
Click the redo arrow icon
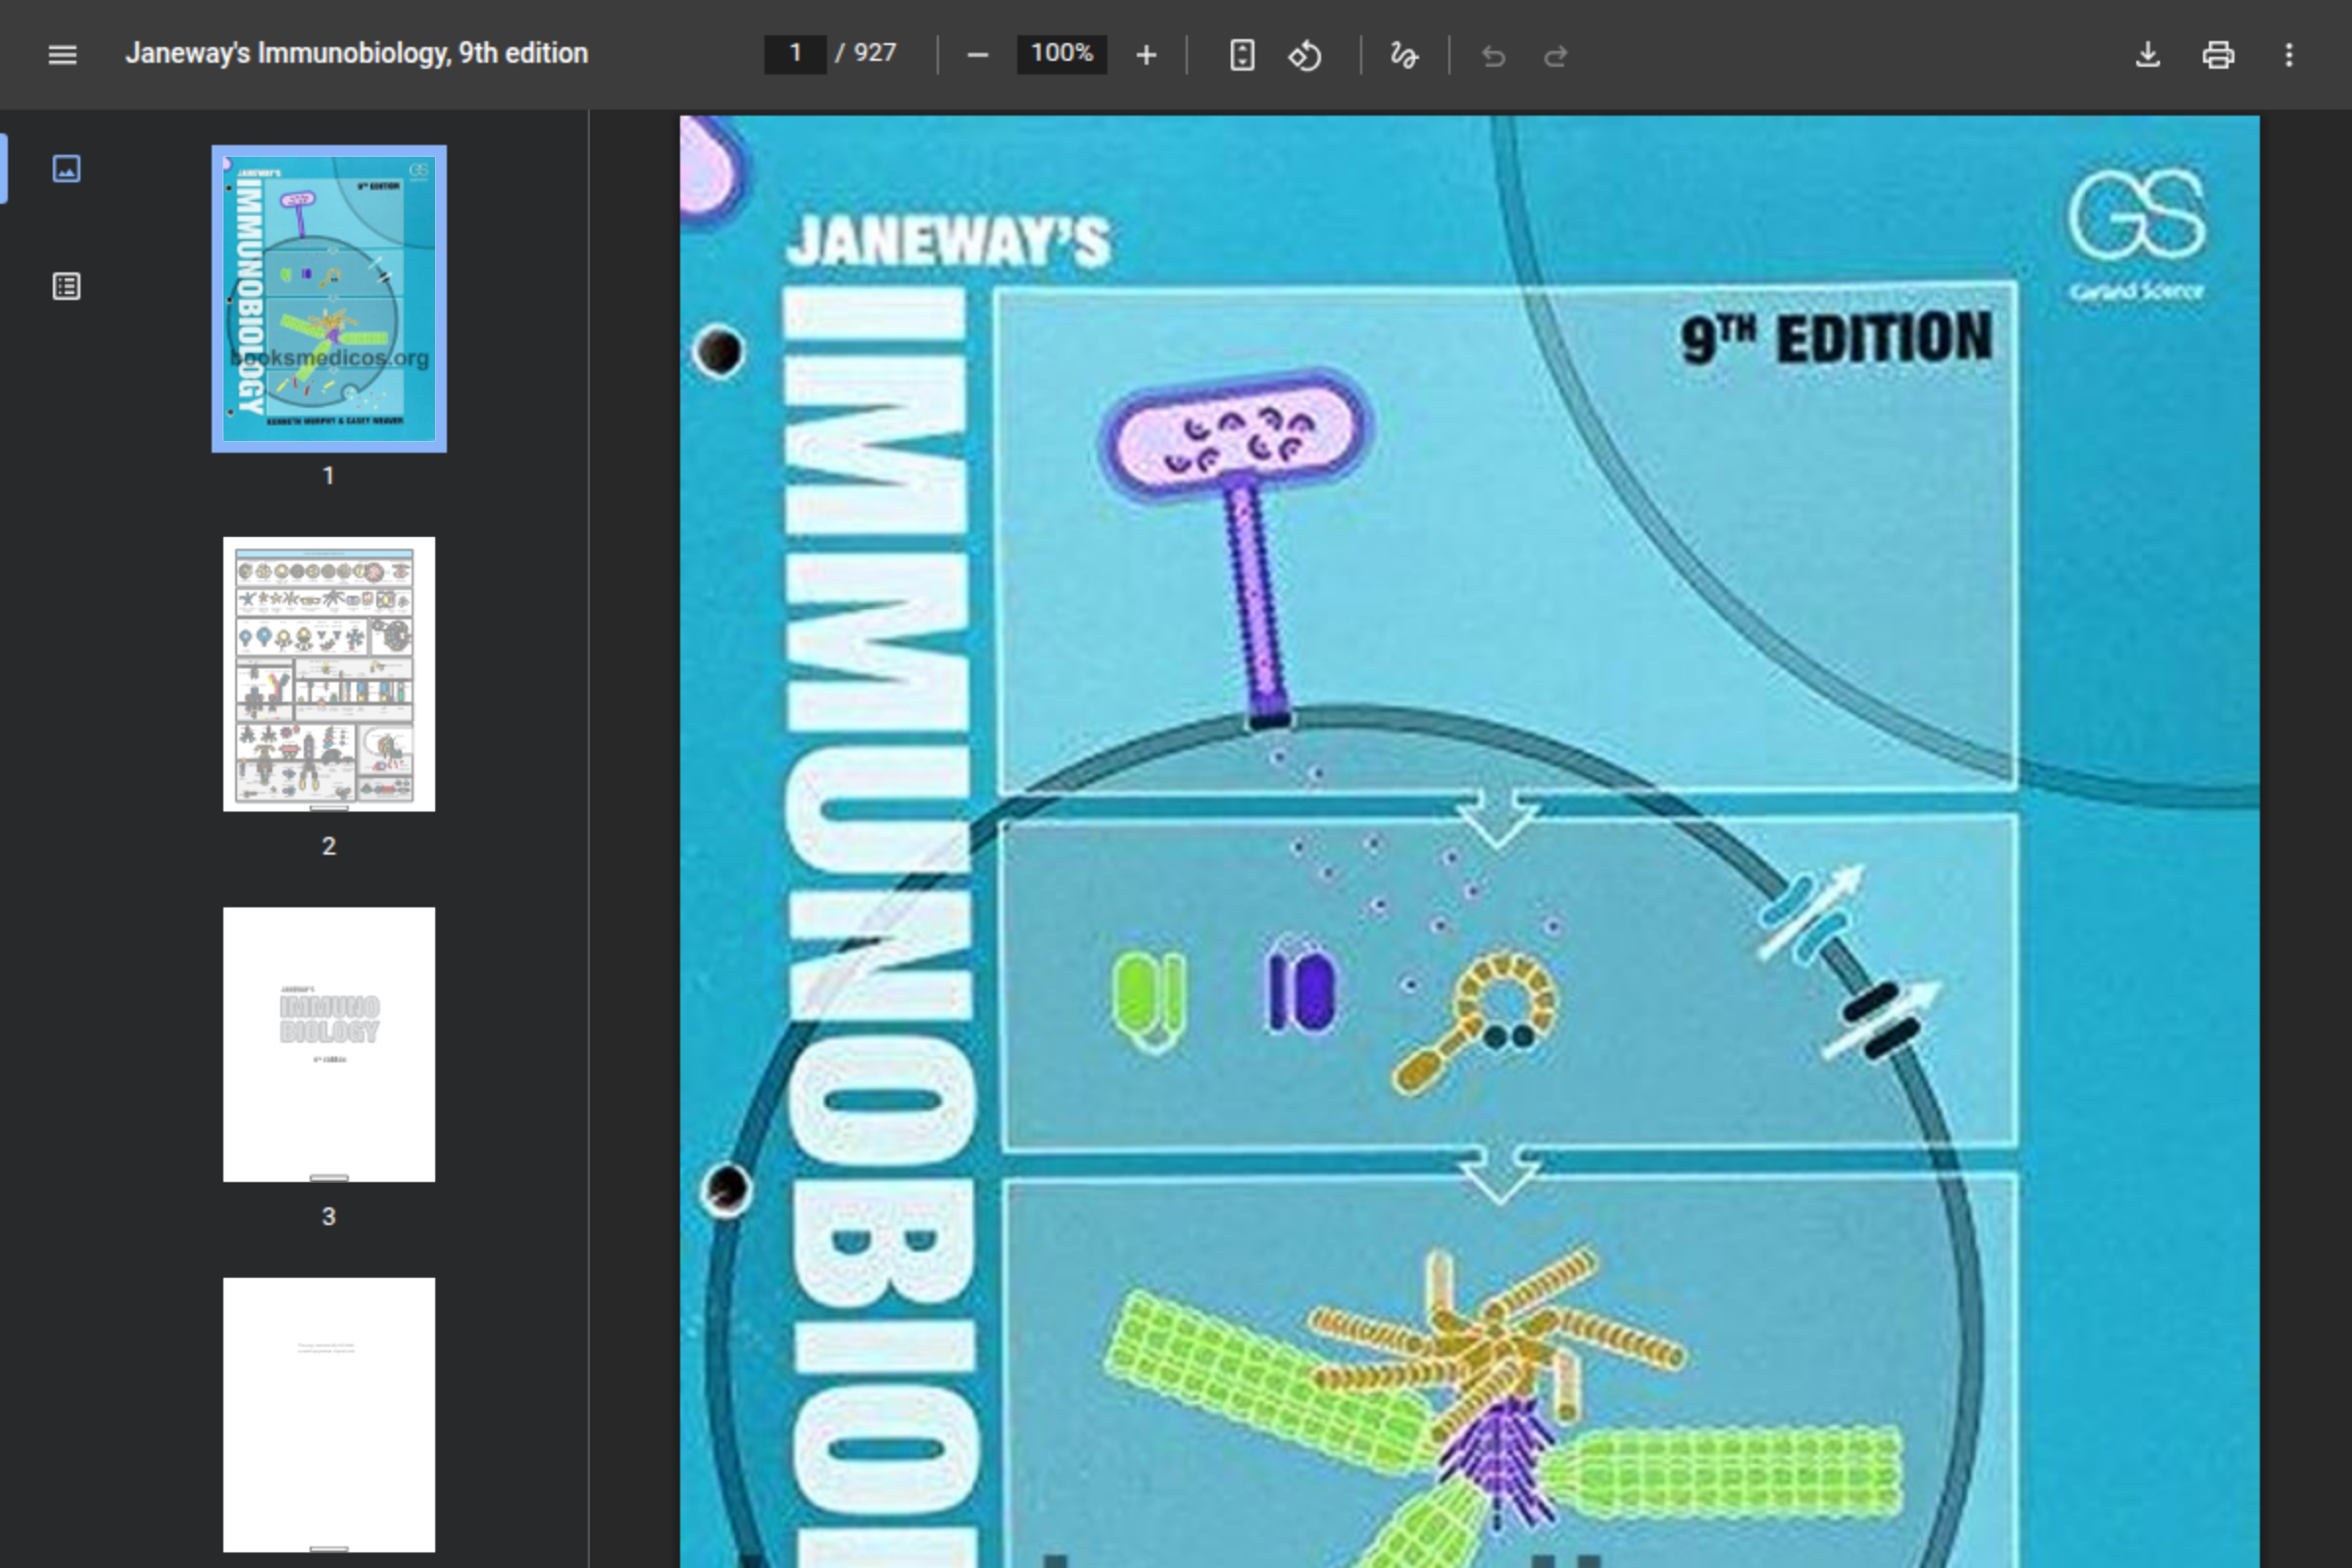coord(1555,56)
